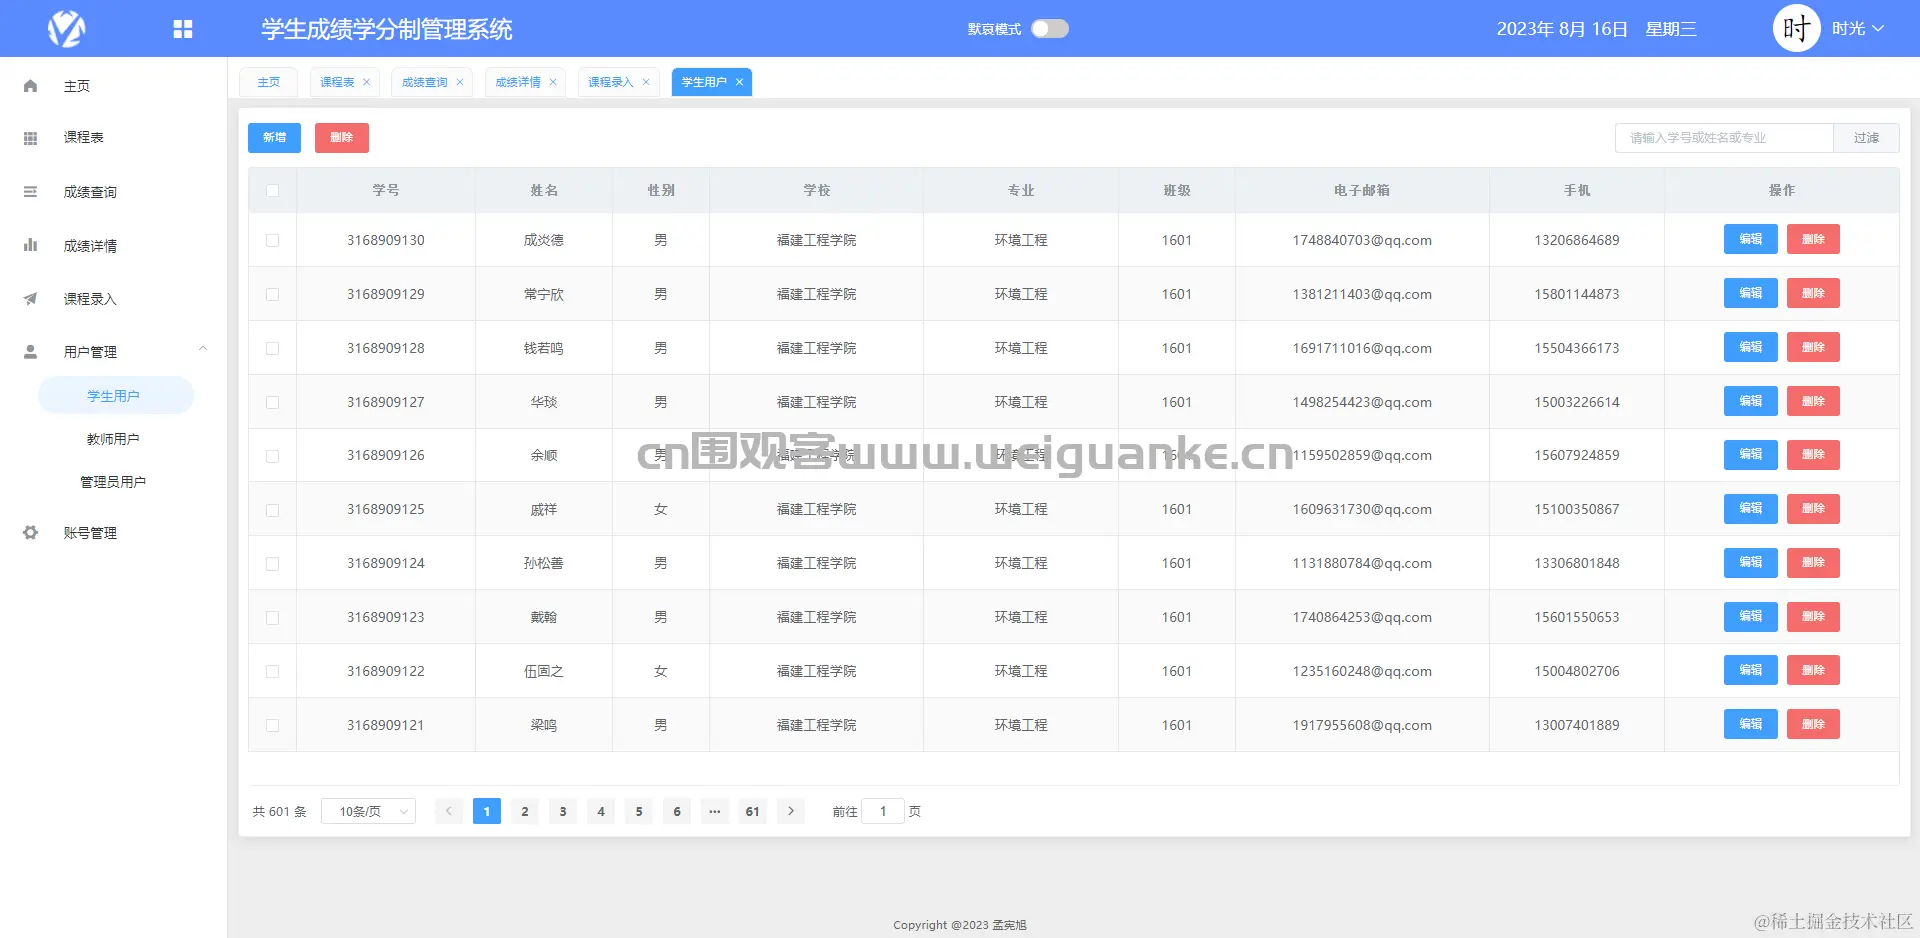The width and height of the screenshot is (1920, 938).
Task: Click the page jump number input
Action: pos(883,811)
